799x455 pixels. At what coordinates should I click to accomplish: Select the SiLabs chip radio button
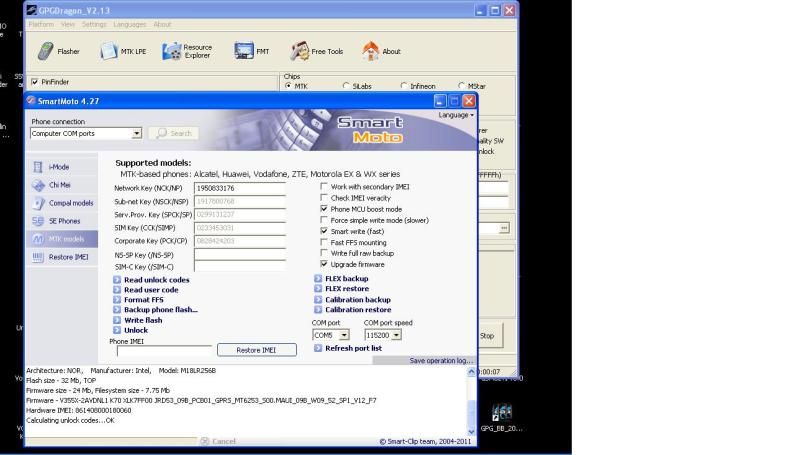click(346, 86)
